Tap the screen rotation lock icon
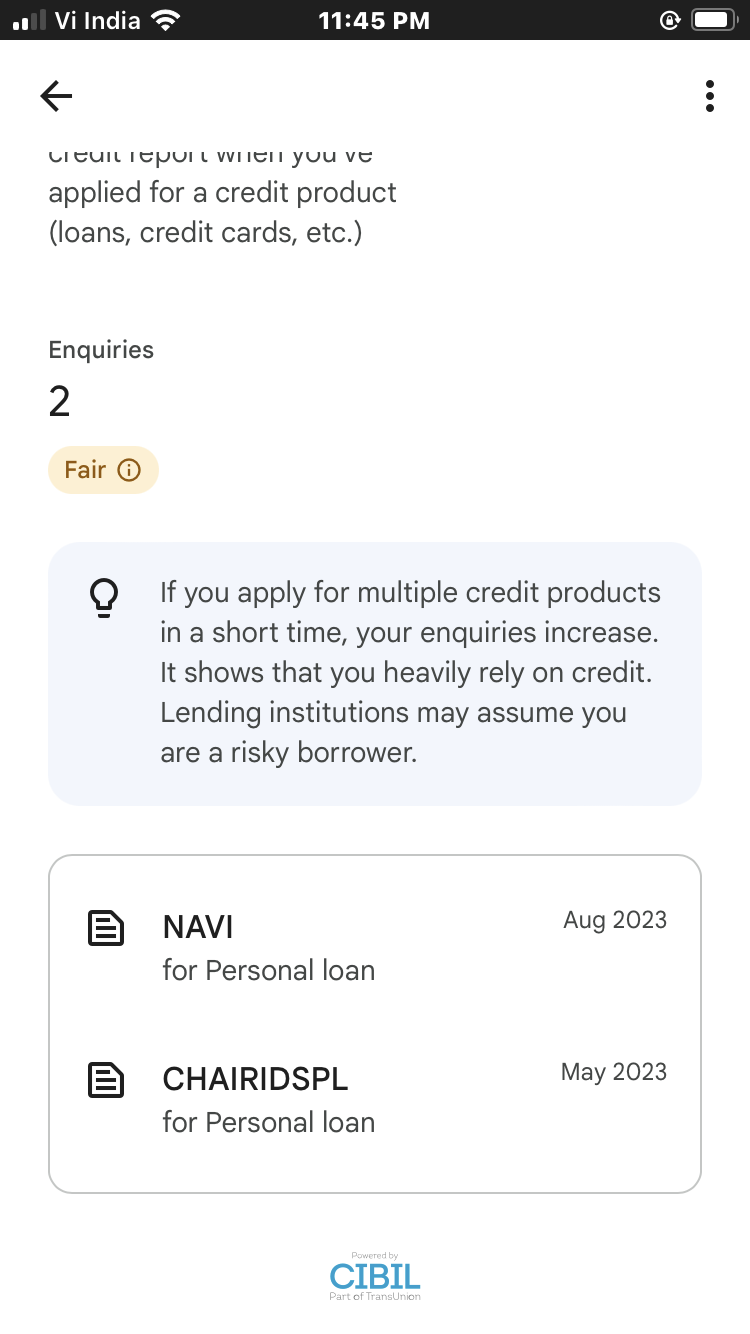750x1334 pixels. pyautogui.click(x=670, y=20)
